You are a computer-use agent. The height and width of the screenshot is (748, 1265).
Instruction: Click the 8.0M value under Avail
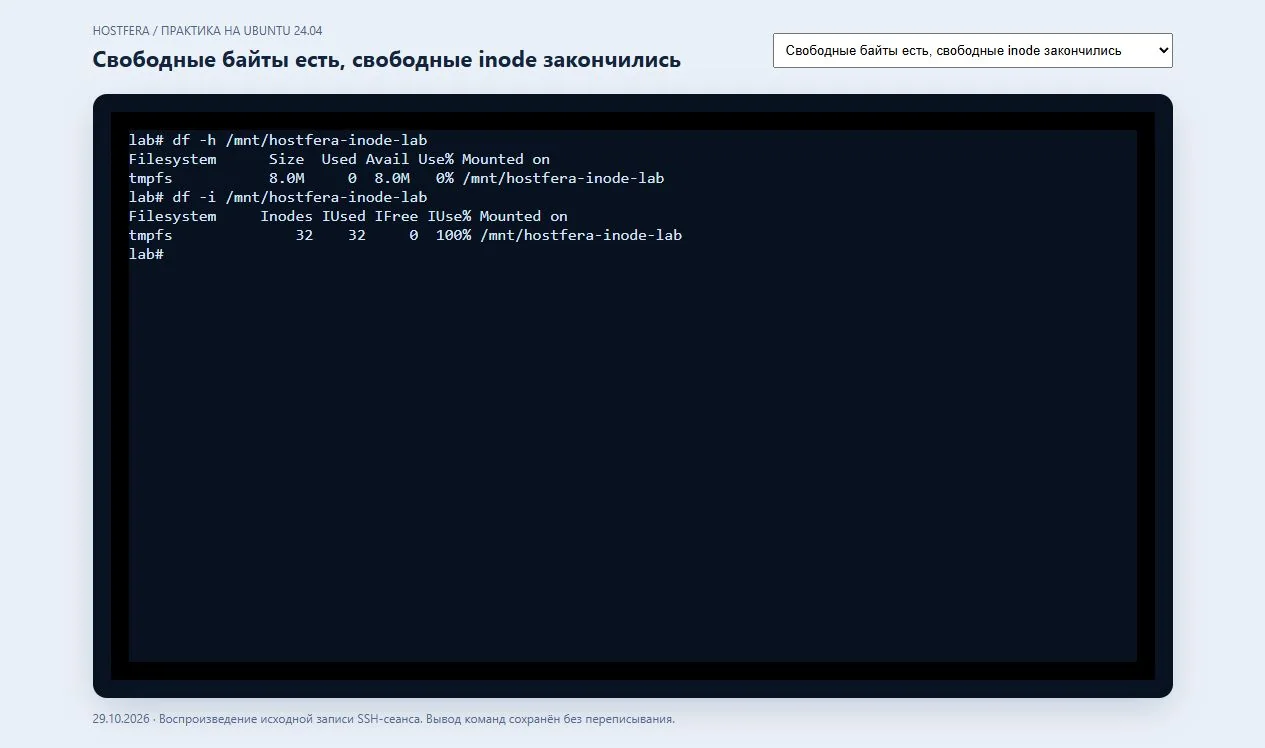(x=392, y=178)
